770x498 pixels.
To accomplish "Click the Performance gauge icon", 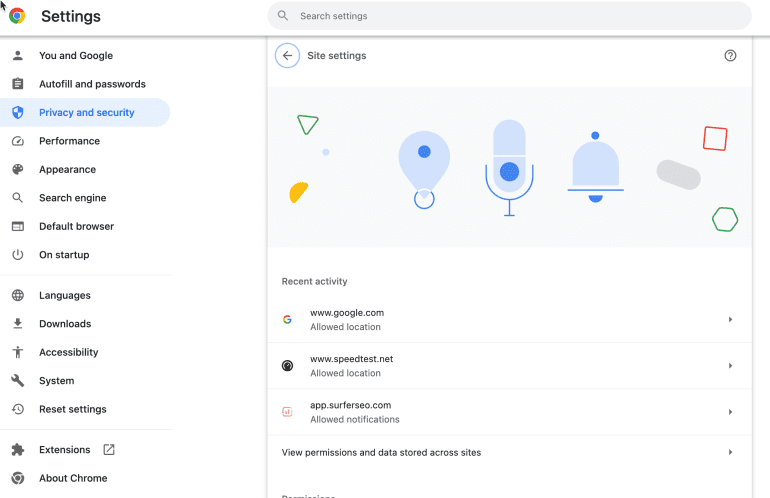I will point(17,141).
